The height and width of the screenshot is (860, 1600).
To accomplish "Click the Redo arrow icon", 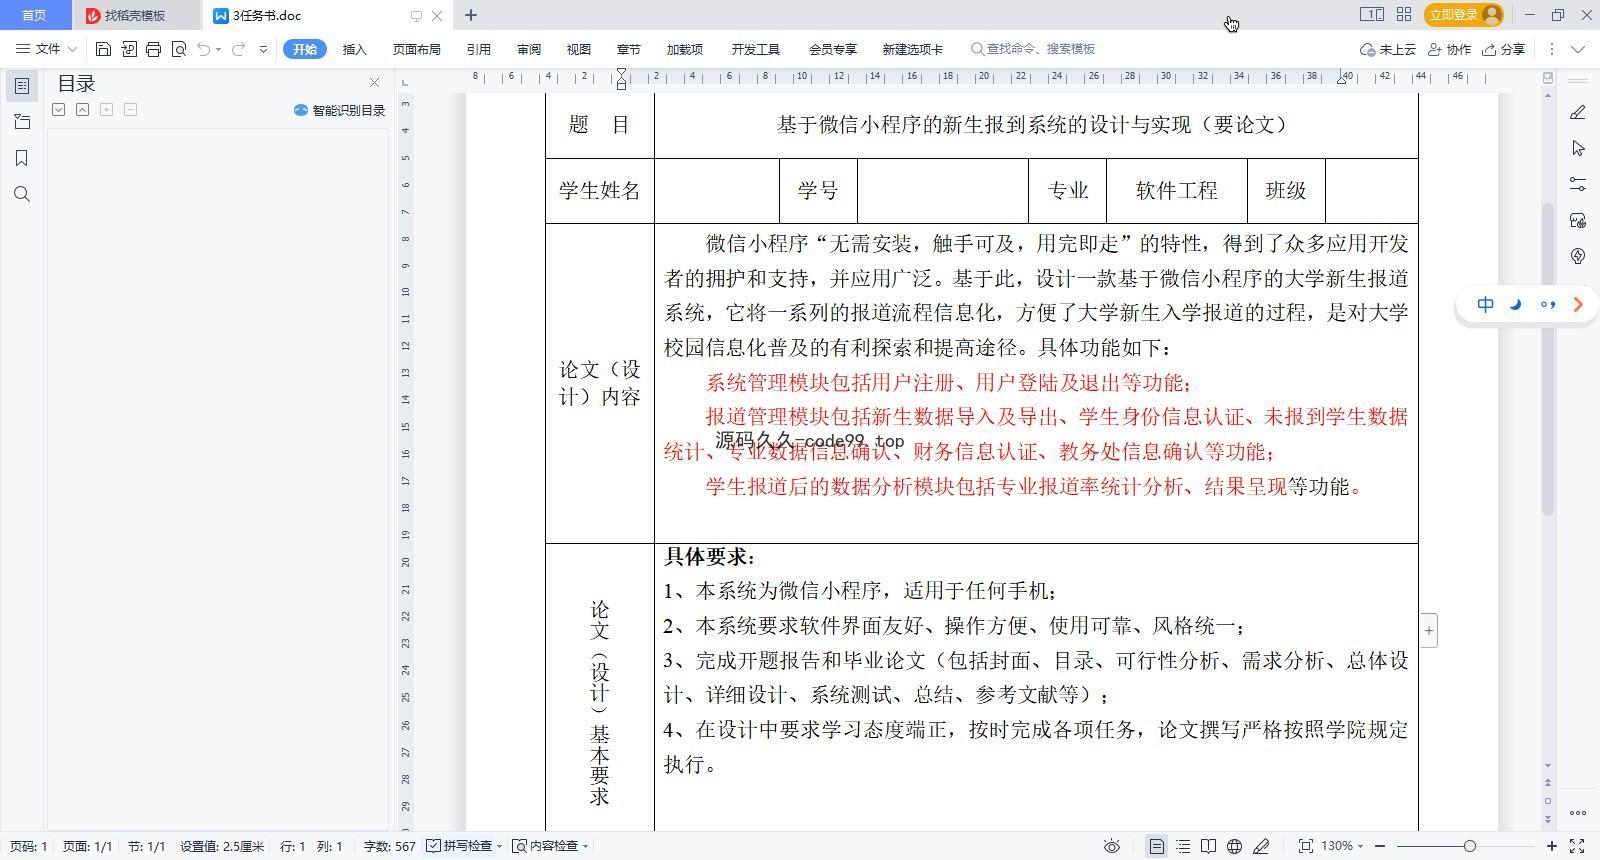I will (x=238, y=49).
